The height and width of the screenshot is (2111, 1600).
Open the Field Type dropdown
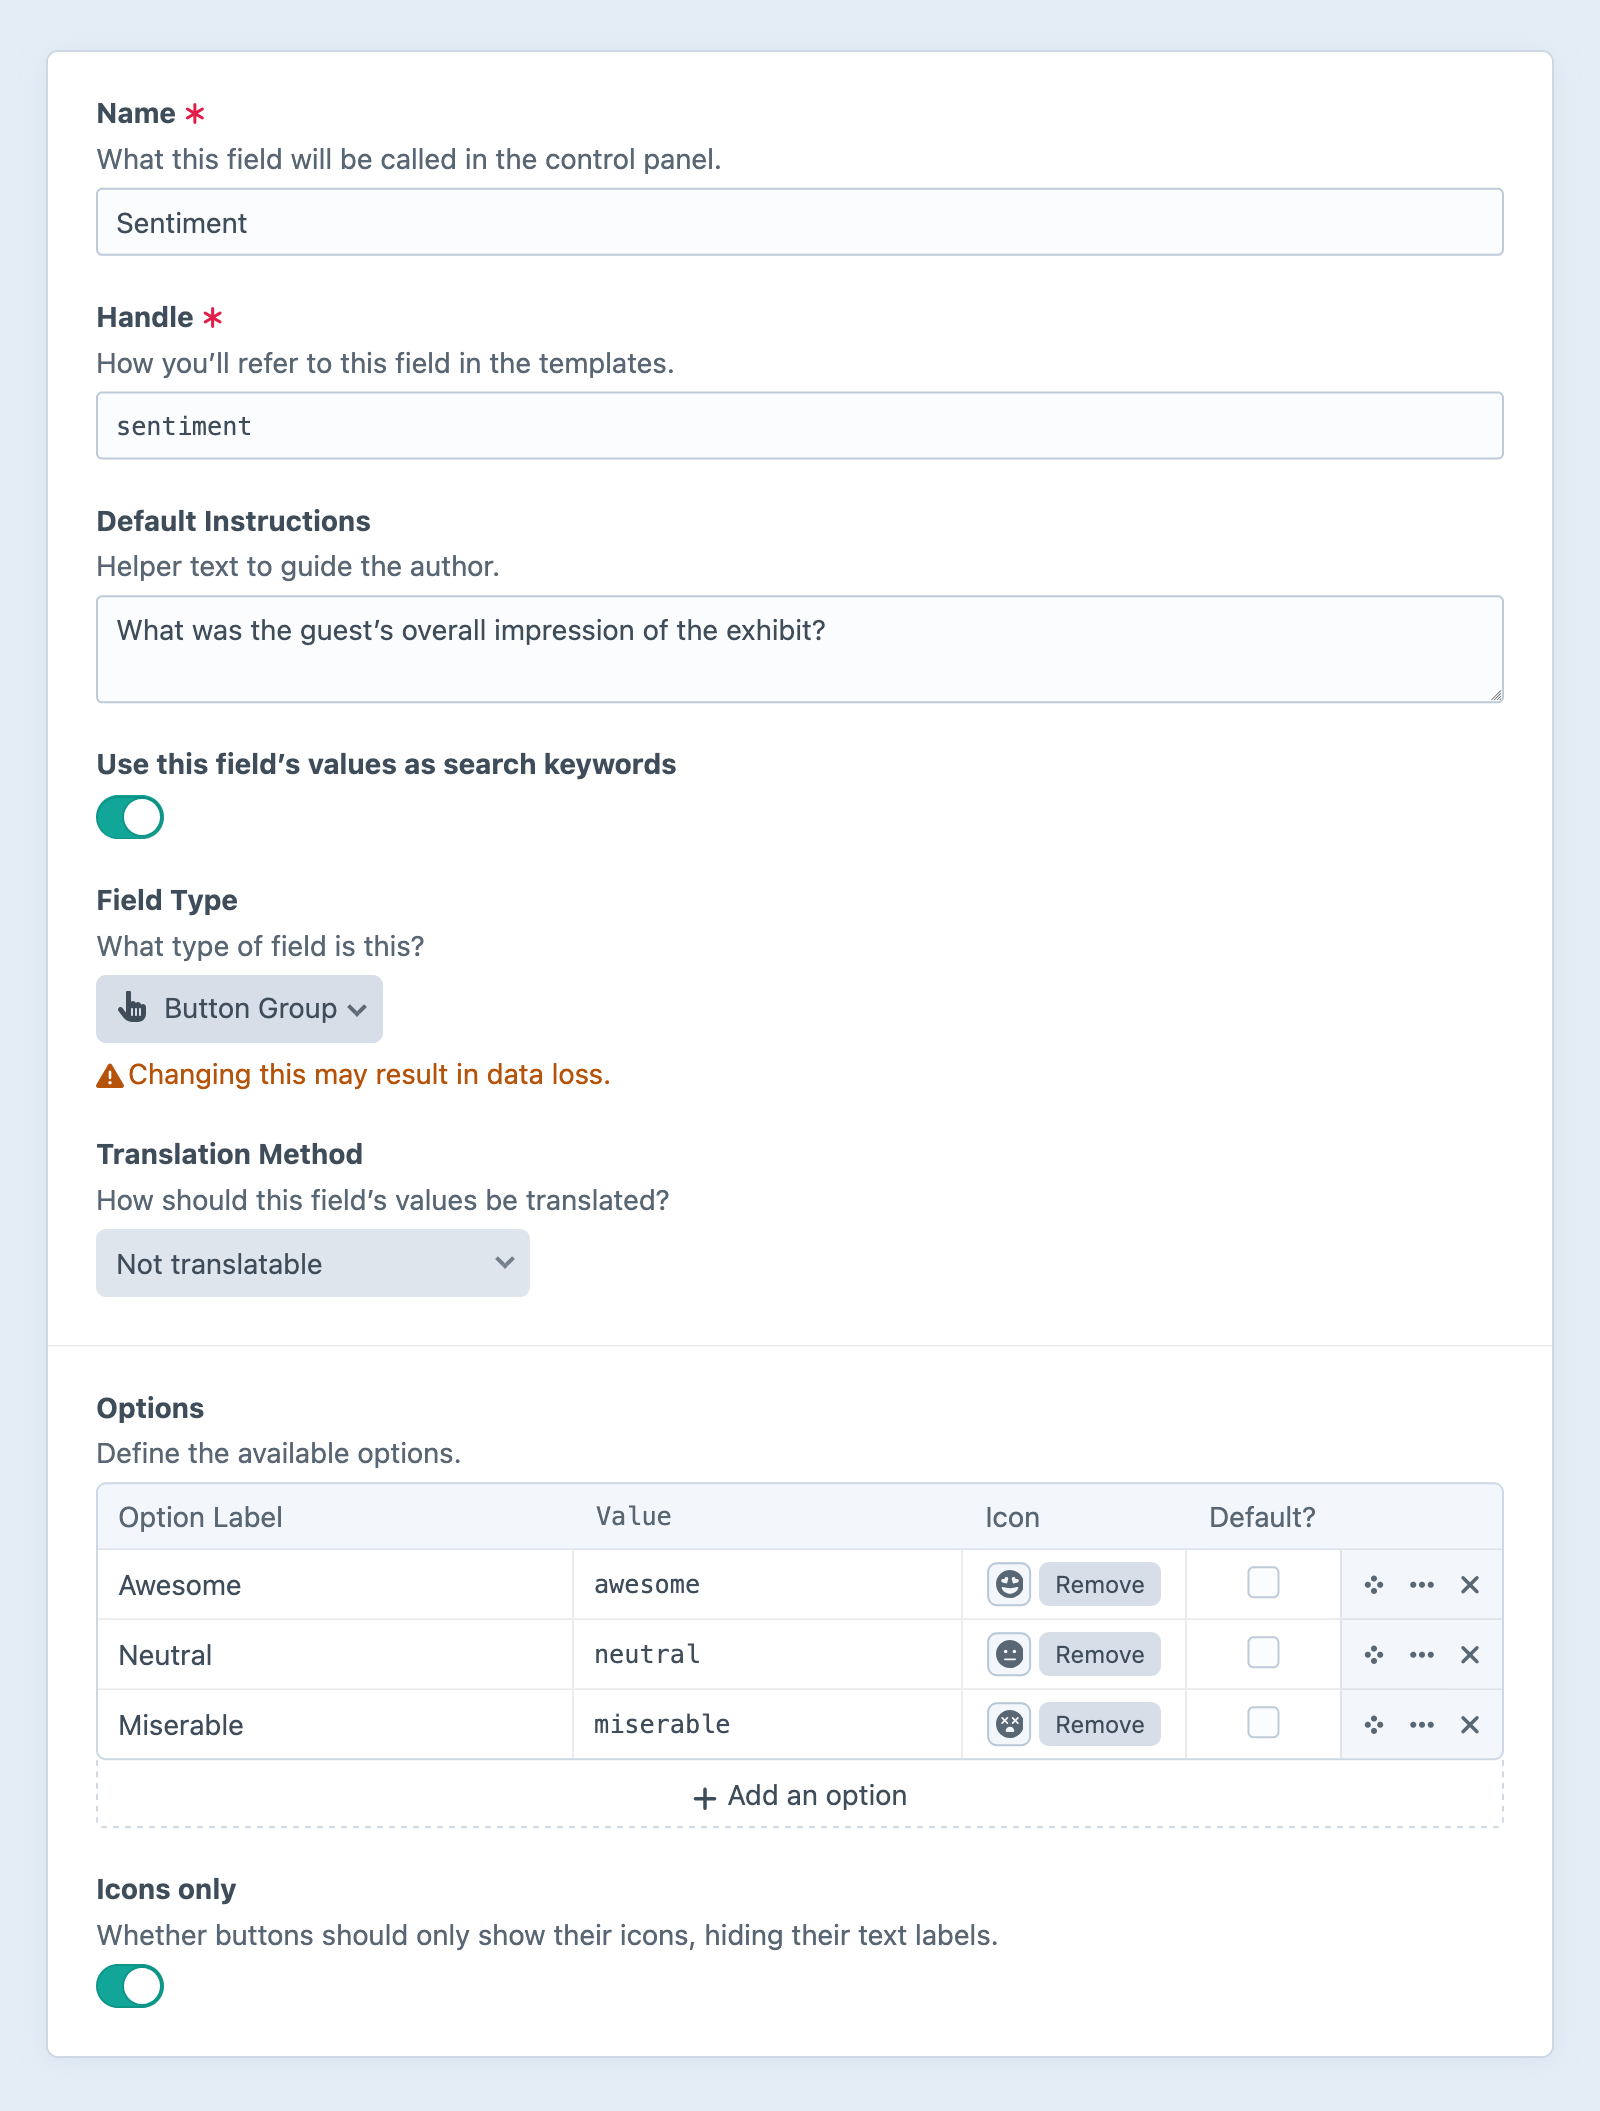click(x=239, y=1008)
